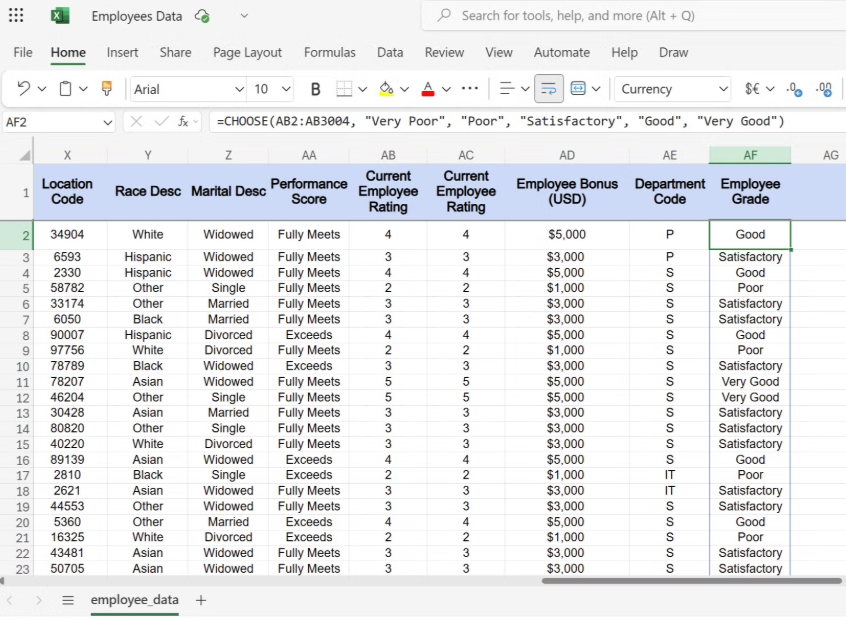
Task: Click the Excel logo icon
Action: pyautogui.click(x=60, y=16)
